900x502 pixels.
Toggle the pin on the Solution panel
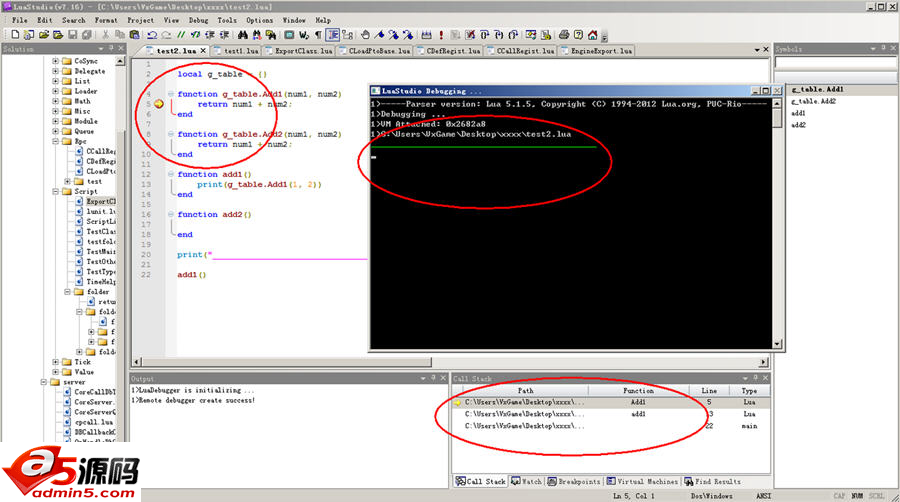point(110,49)
